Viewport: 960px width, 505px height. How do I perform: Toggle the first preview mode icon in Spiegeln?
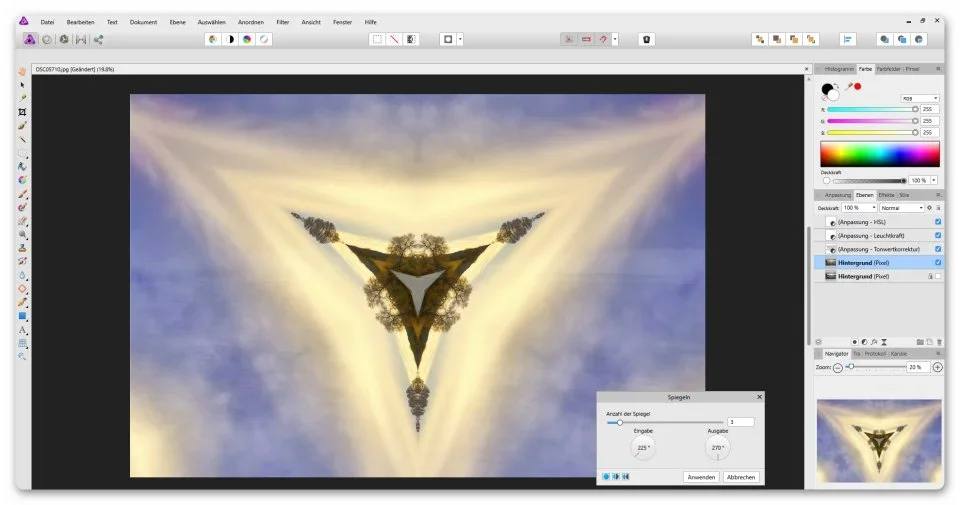tap(606, 476)
